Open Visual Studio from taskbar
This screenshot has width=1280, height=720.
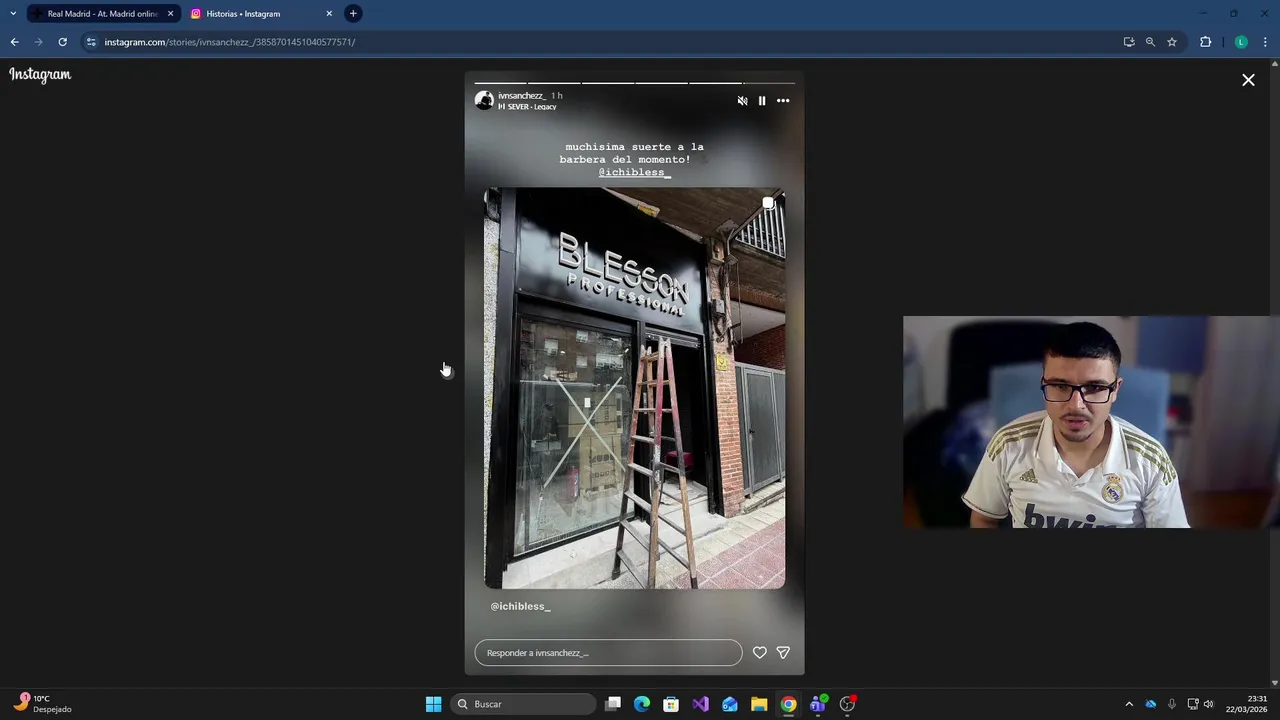pos(700,704)
